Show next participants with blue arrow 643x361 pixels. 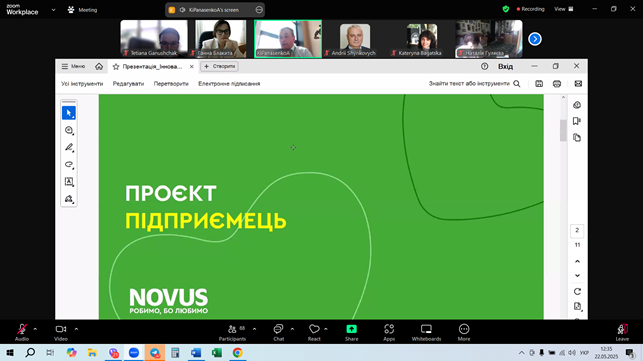535,39
